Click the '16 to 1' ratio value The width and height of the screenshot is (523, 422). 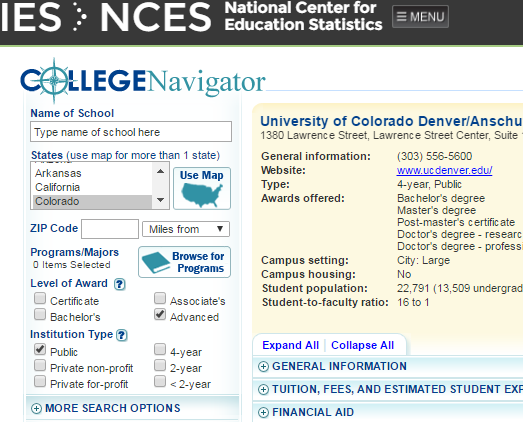point(413,302)
